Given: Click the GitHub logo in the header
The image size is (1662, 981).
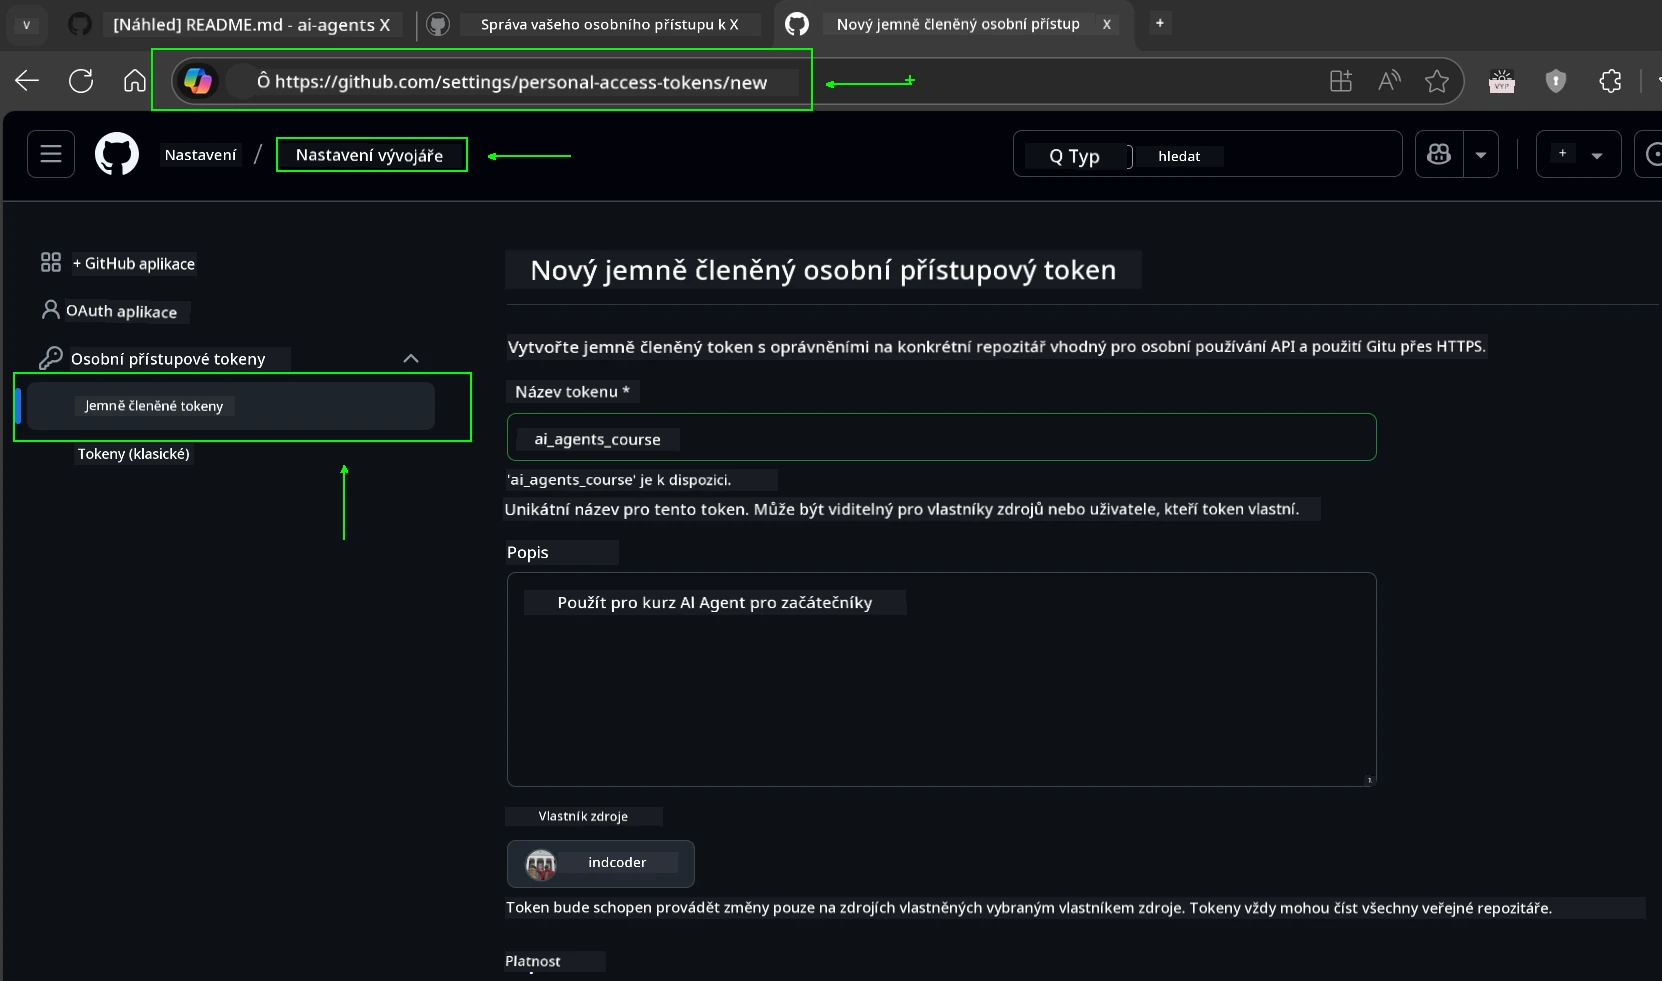Looking at the screenshot, I should 117,154.
